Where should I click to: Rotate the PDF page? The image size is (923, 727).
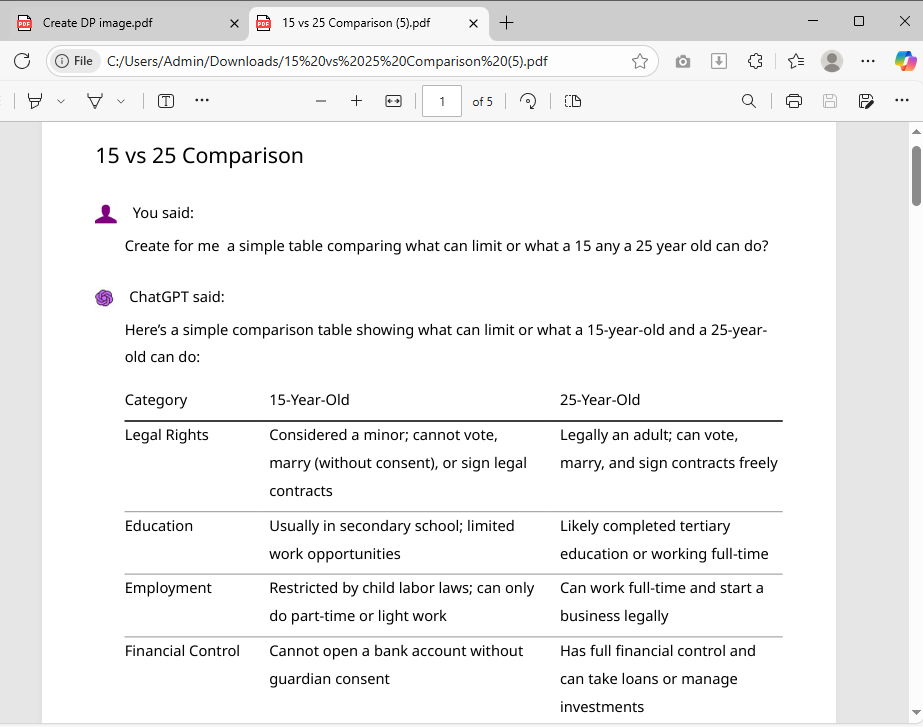tap(527, 101)
